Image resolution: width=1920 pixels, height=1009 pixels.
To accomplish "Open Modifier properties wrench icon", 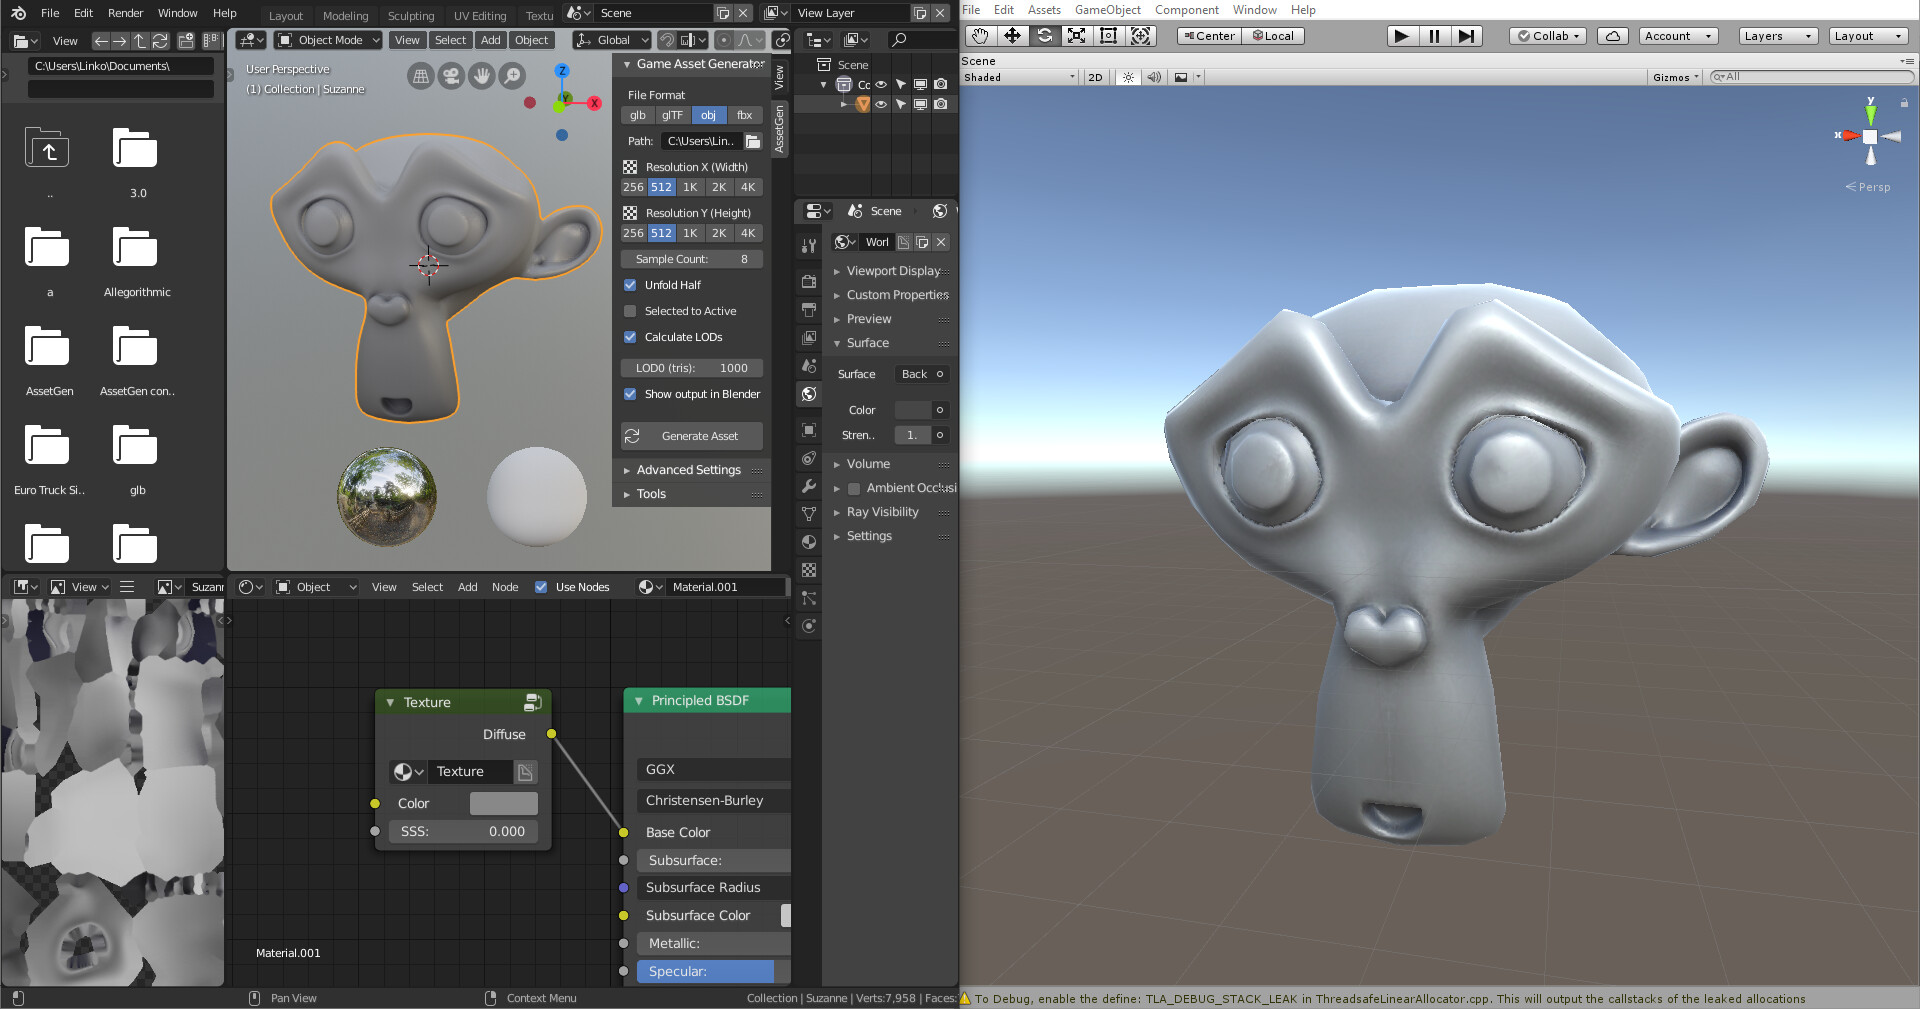I will click(808, 486).
